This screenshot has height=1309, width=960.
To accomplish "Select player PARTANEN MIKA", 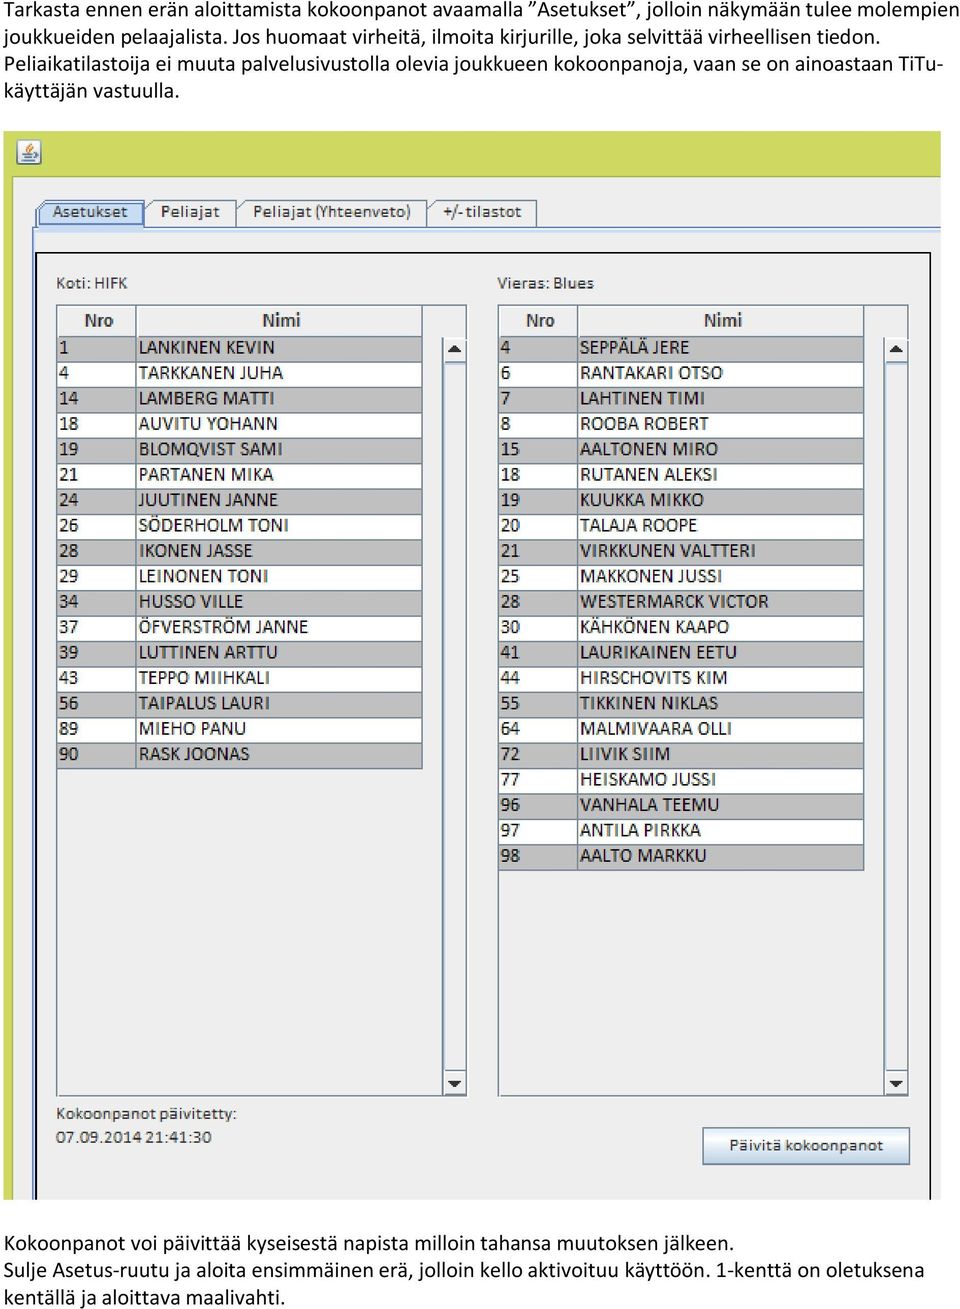I will click(240, 475).
